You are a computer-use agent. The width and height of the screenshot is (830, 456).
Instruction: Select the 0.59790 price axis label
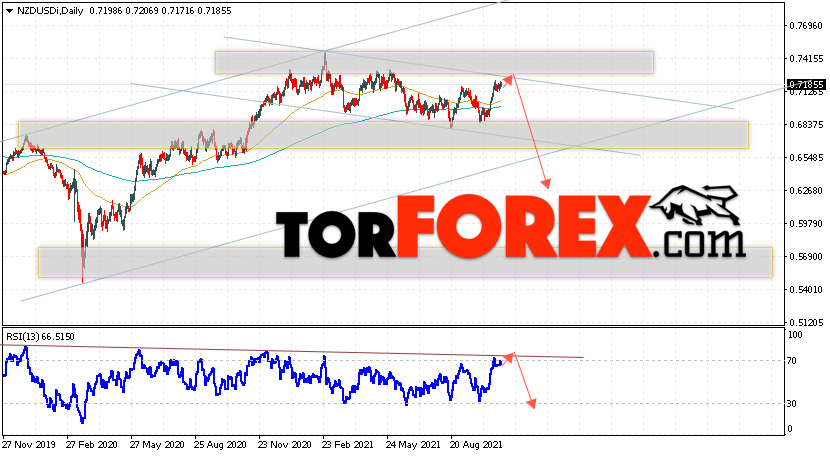pyautogui.click(x=806, y=223)
